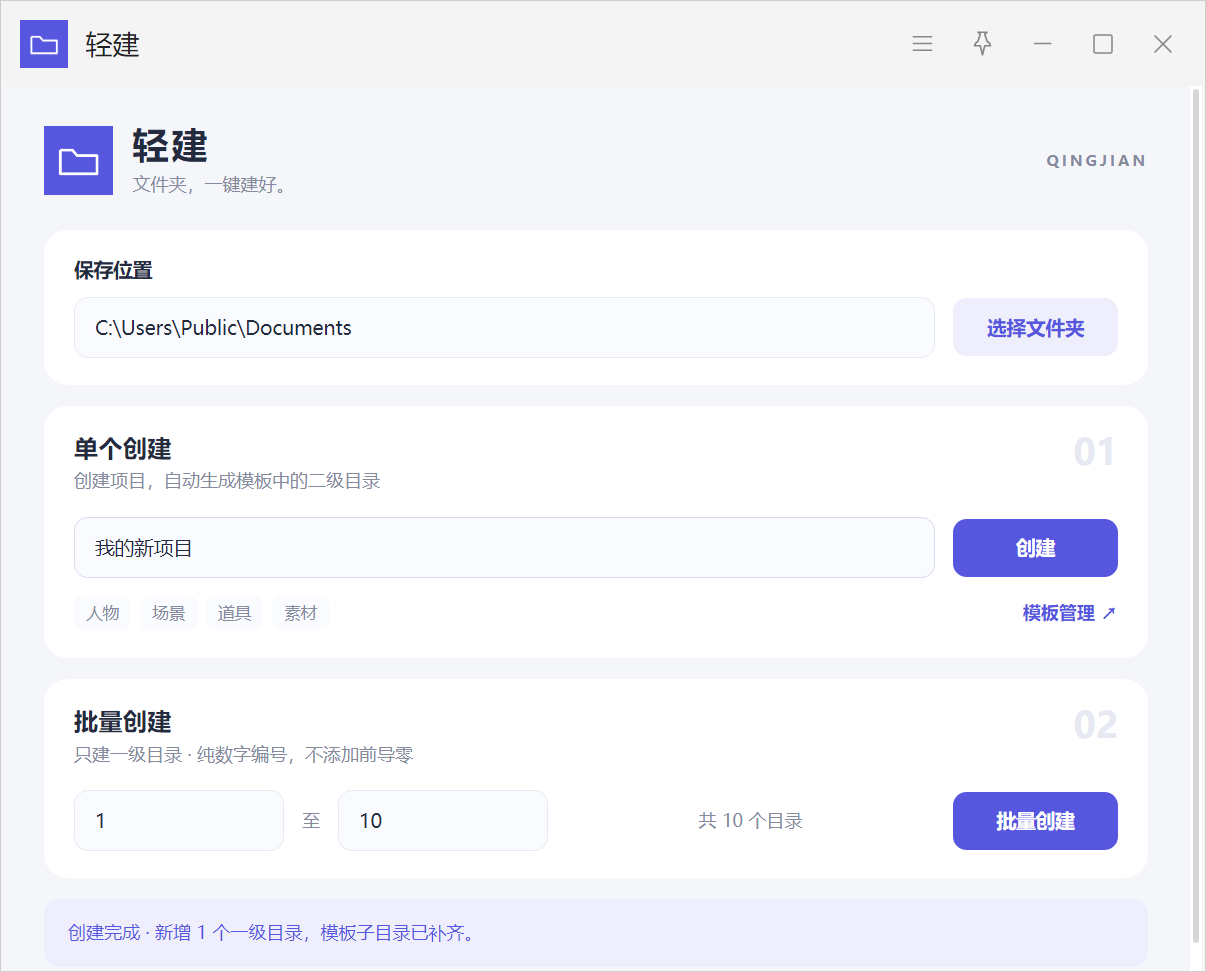Screen dimensions: 1206x972
Task: Pin the window on top
Action: [982, 44]
